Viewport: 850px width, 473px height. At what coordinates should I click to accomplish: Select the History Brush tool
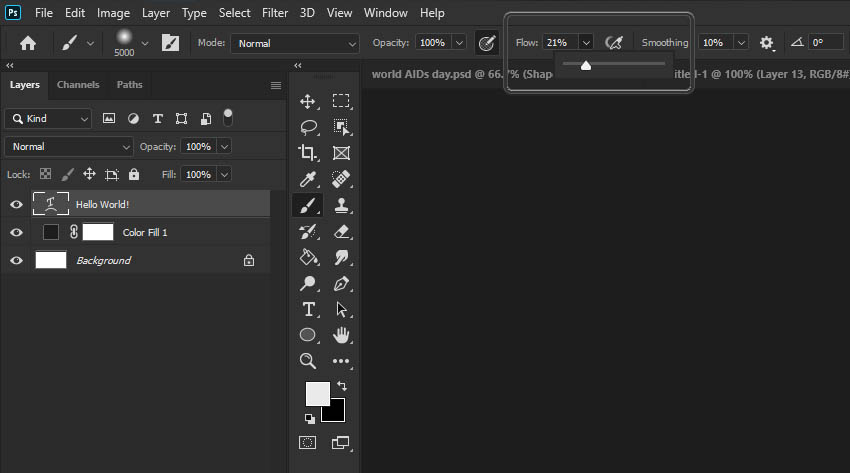(308, 232)
